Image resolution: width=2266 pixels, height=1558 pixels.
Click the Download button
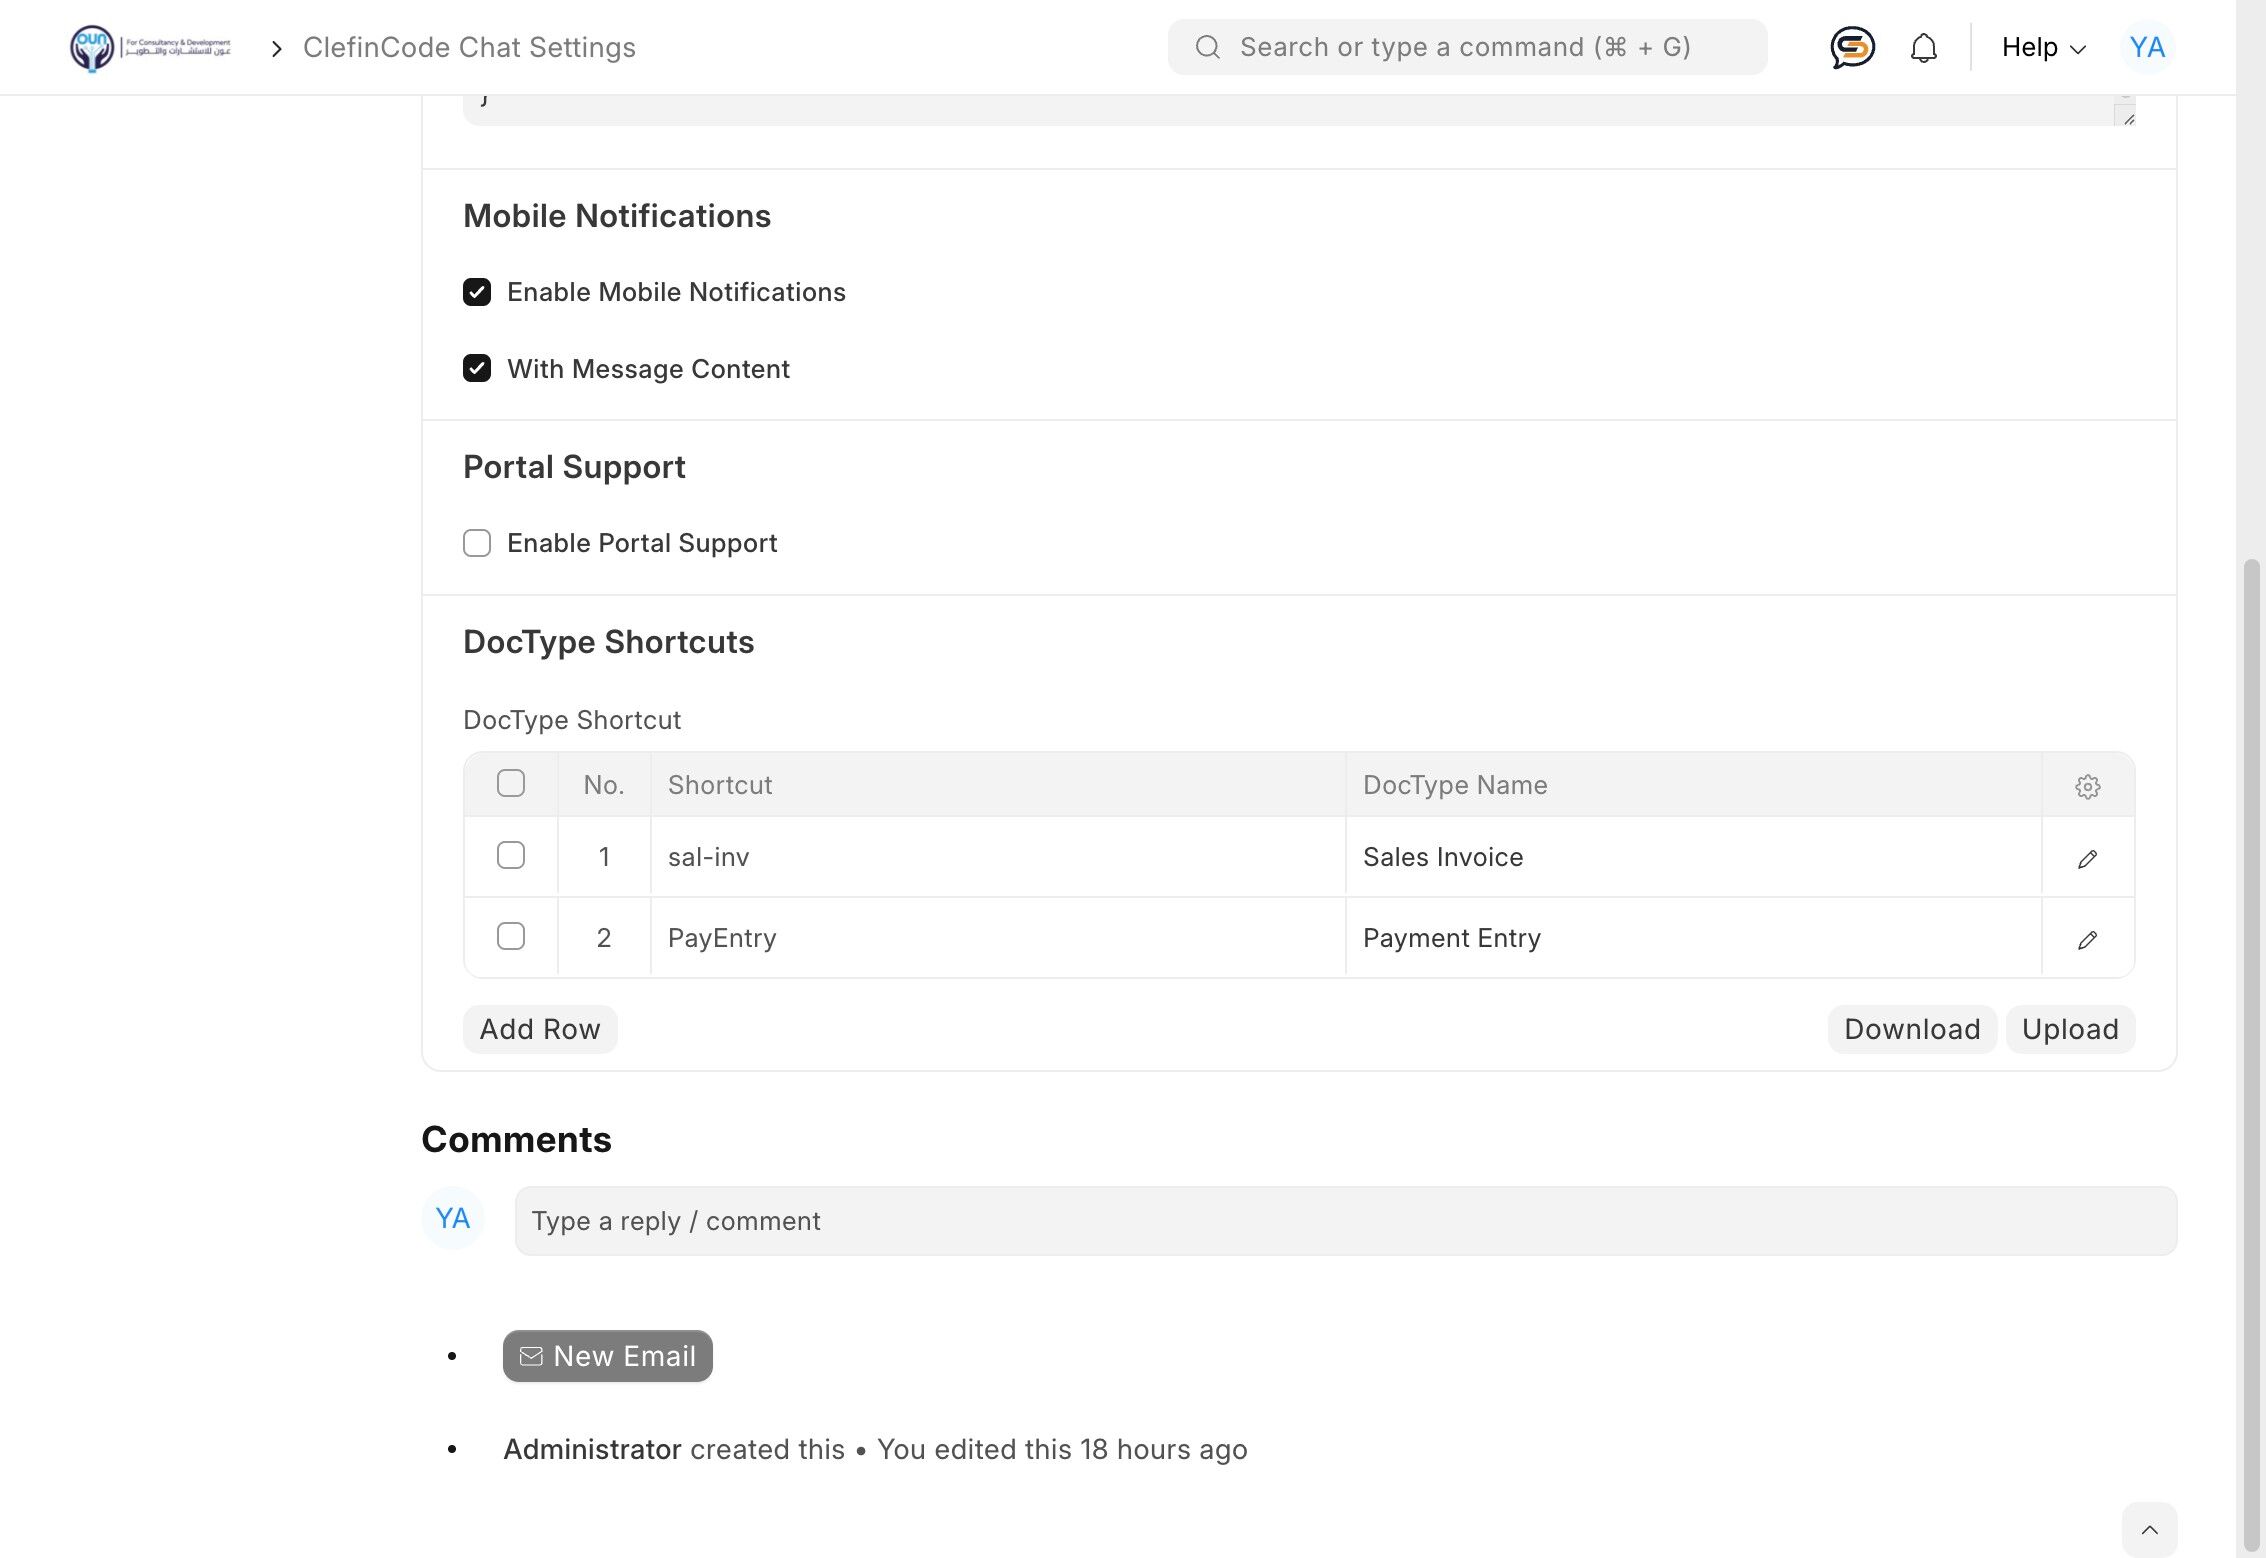1911,1029
